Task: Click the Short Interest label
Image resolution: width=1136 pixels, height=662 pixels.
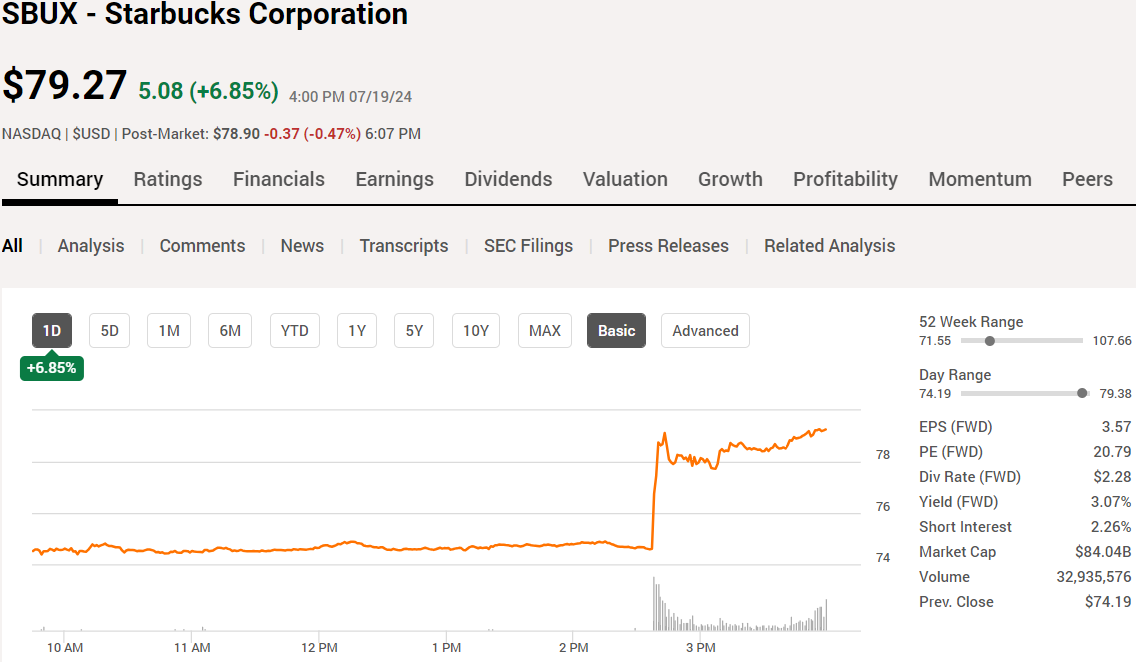Action: pos(965,527)
